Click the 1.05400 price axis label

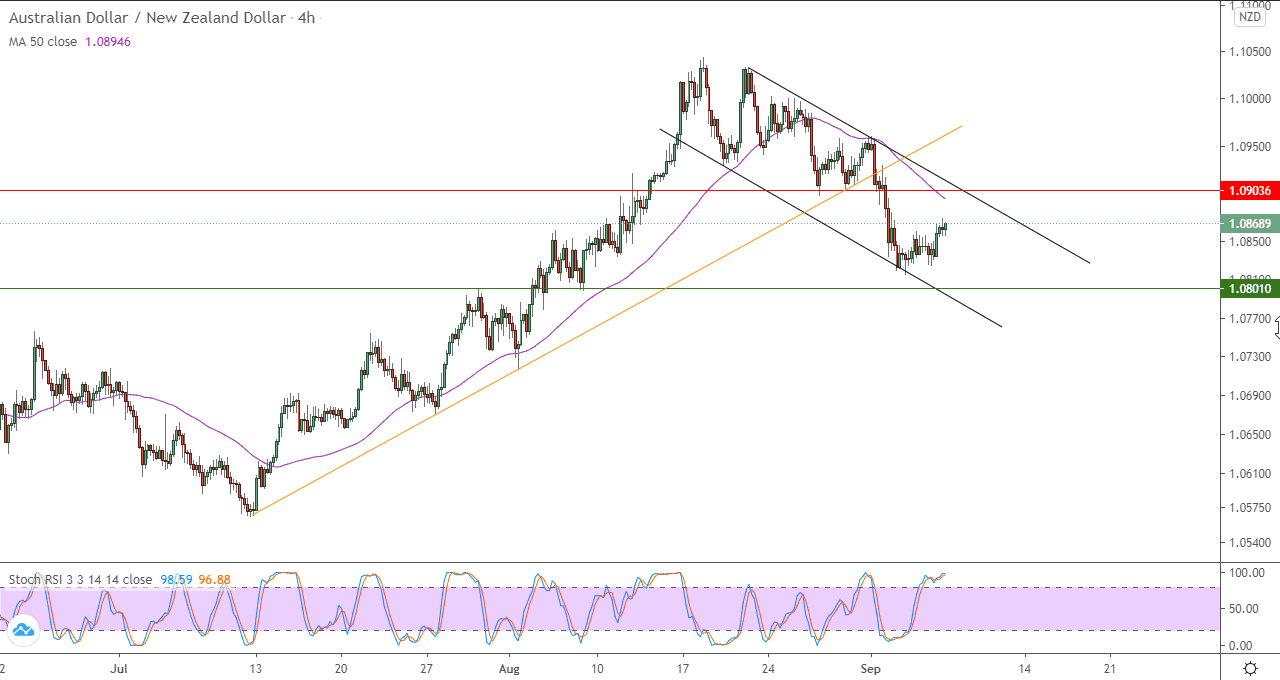pos(1251,543)
